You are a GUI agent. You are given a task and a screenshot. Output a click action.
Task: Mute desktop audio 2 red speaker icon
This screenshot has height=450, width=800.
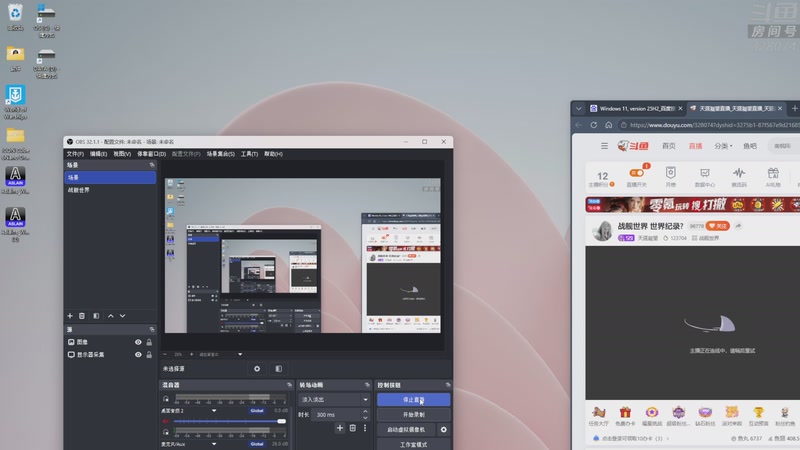coord(165,421)
